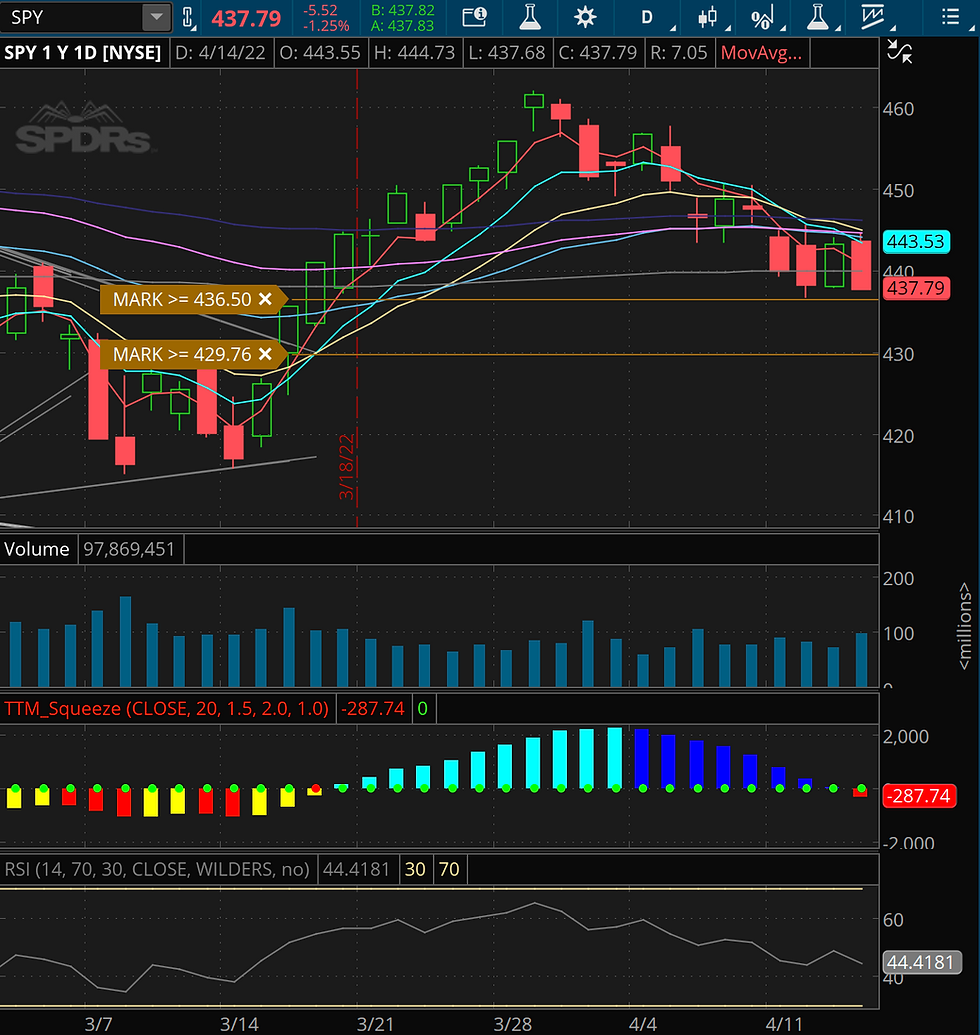Click the last price 437.79 in toolbar
Image resolution: width=980 pixels, height=1035 pixels.
click(246, 18)
